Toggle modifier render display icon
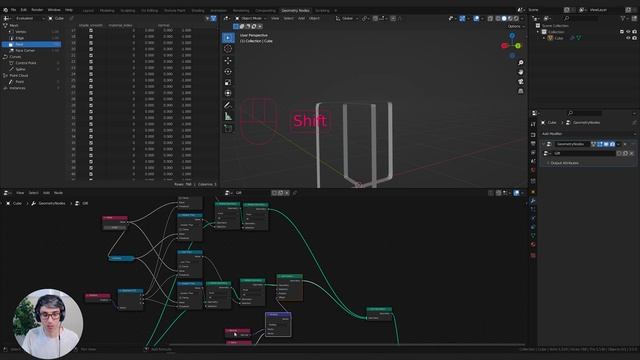Image resolution: width=640 pixels, height=360 pixels. tap(612, 144)
